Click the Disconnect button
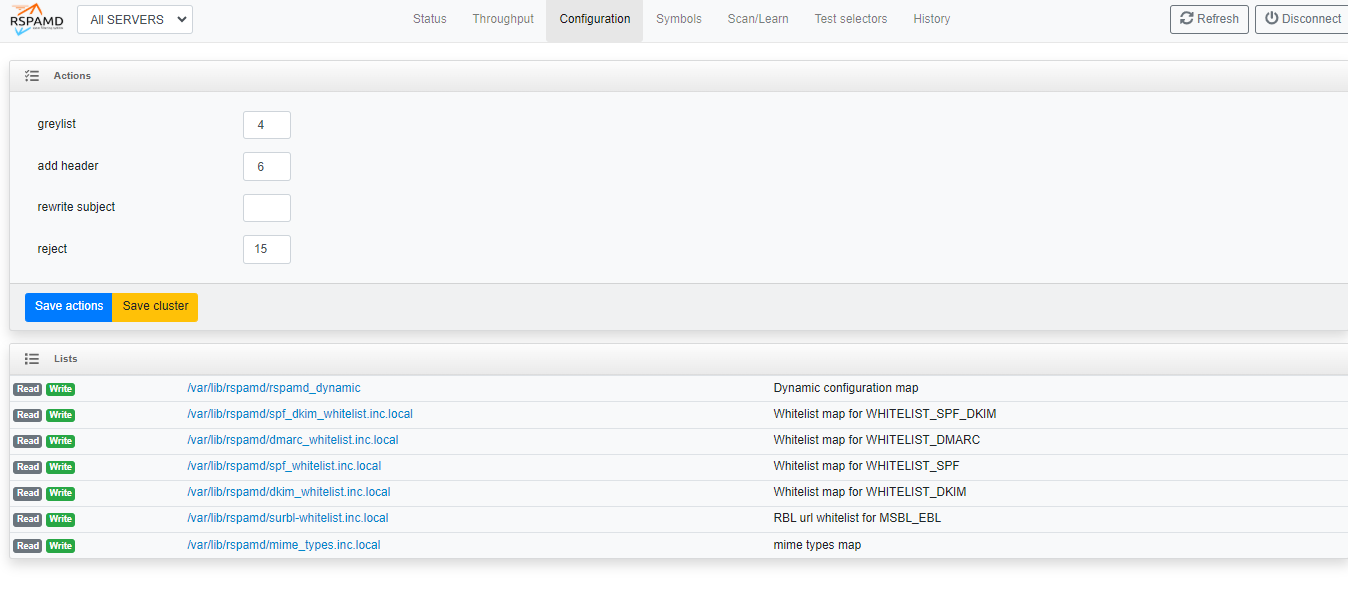This screenshot has height=611, width=1348. coord(1302,19)
